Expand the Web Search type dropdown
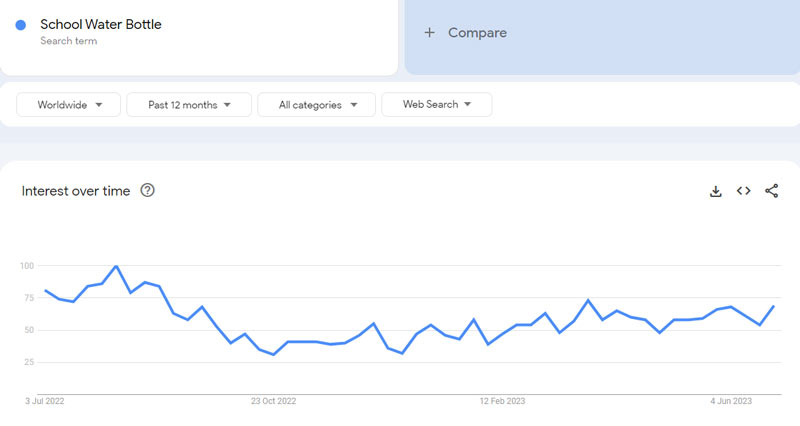The height and width of the screenshot is (426, 800). [436, 104]
